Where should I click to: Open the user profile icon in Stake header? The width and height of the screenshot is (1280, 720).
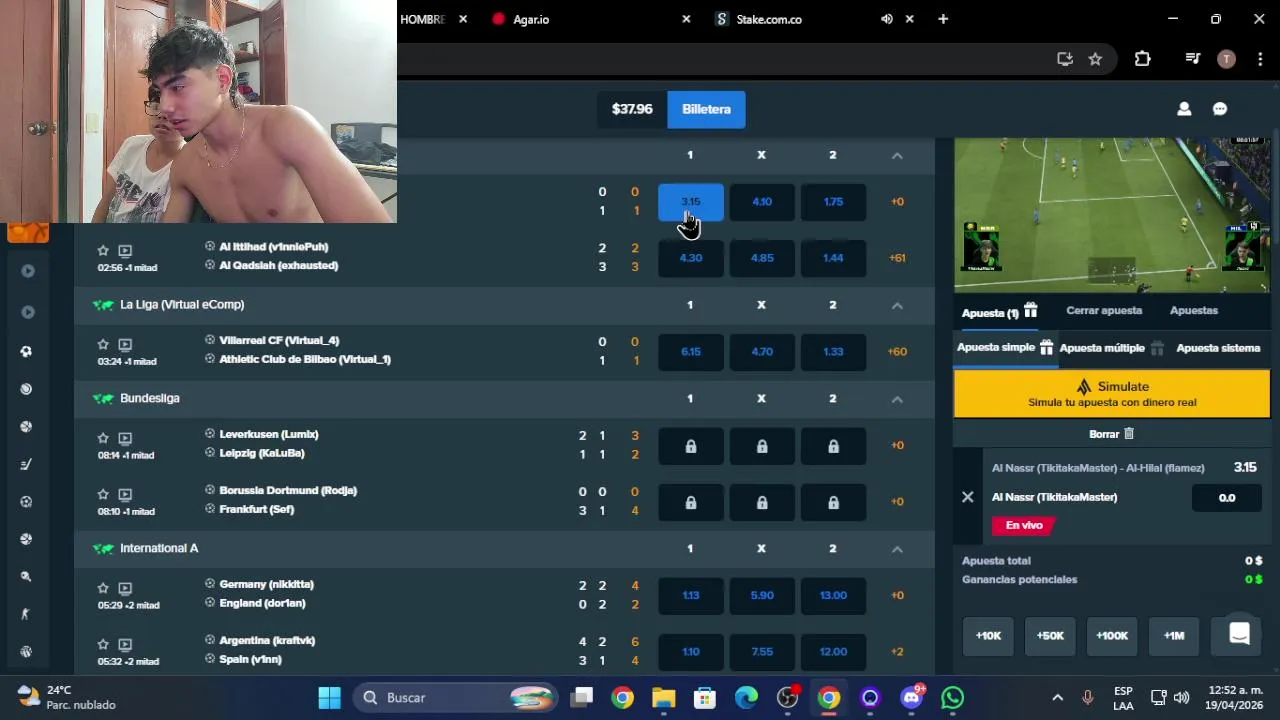(x=1184, y=109)
